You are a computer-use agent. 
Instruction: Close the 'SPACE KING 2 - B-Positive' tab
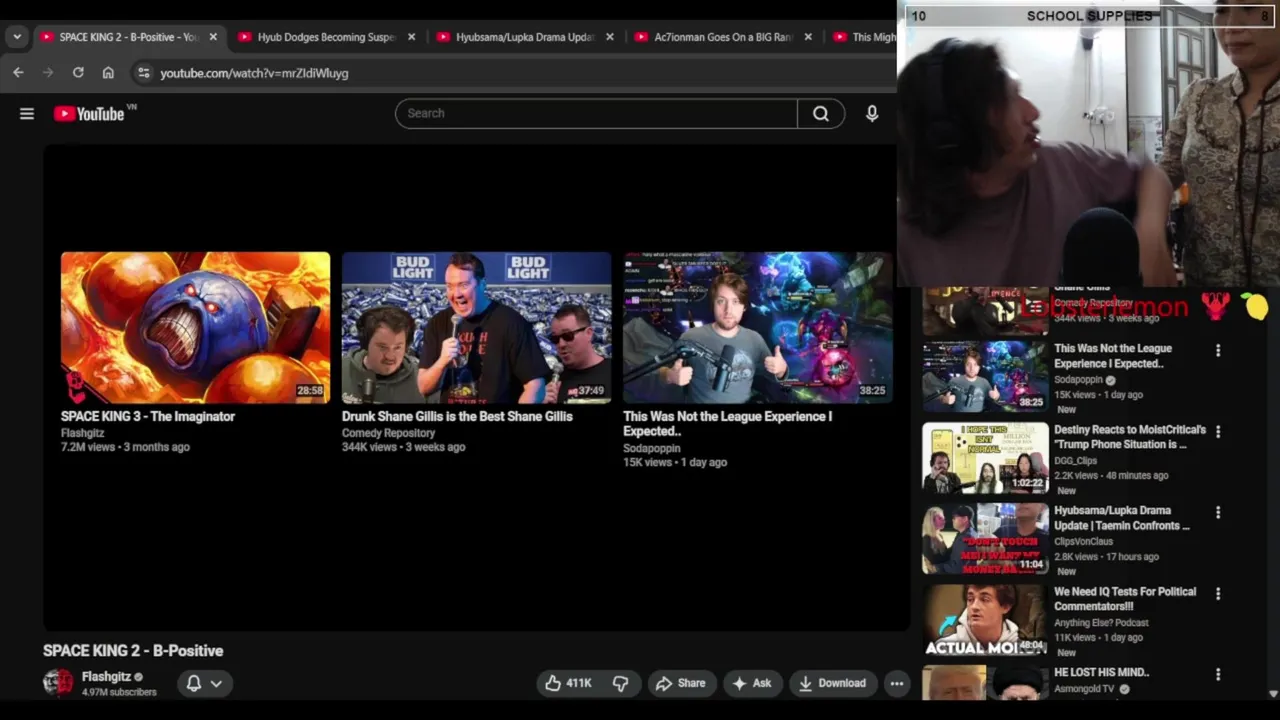213,37
